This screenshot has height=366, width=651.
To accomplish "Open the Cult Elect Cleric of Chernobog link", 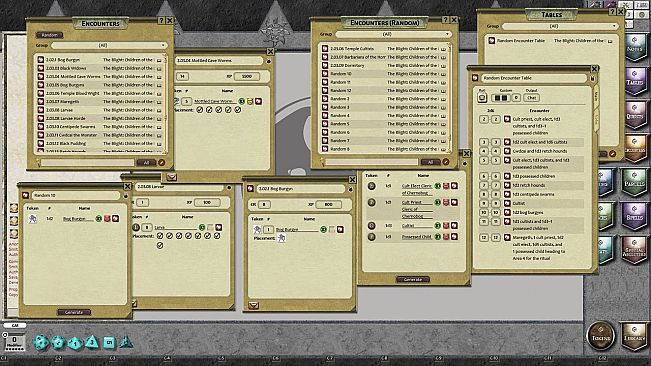I will 416,189.
